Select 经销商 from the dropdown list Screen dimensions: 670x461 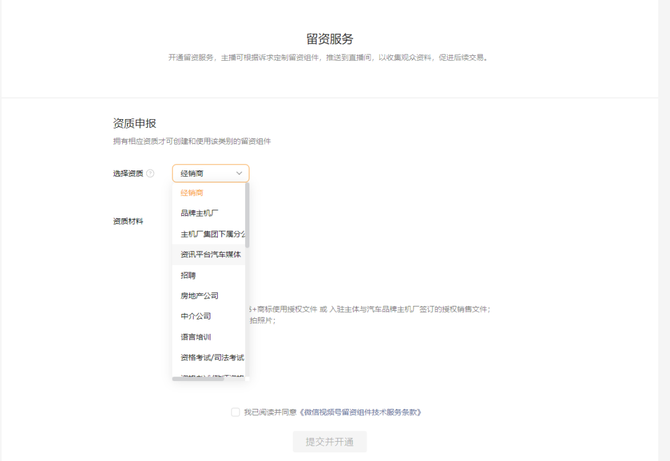[192, 193]
